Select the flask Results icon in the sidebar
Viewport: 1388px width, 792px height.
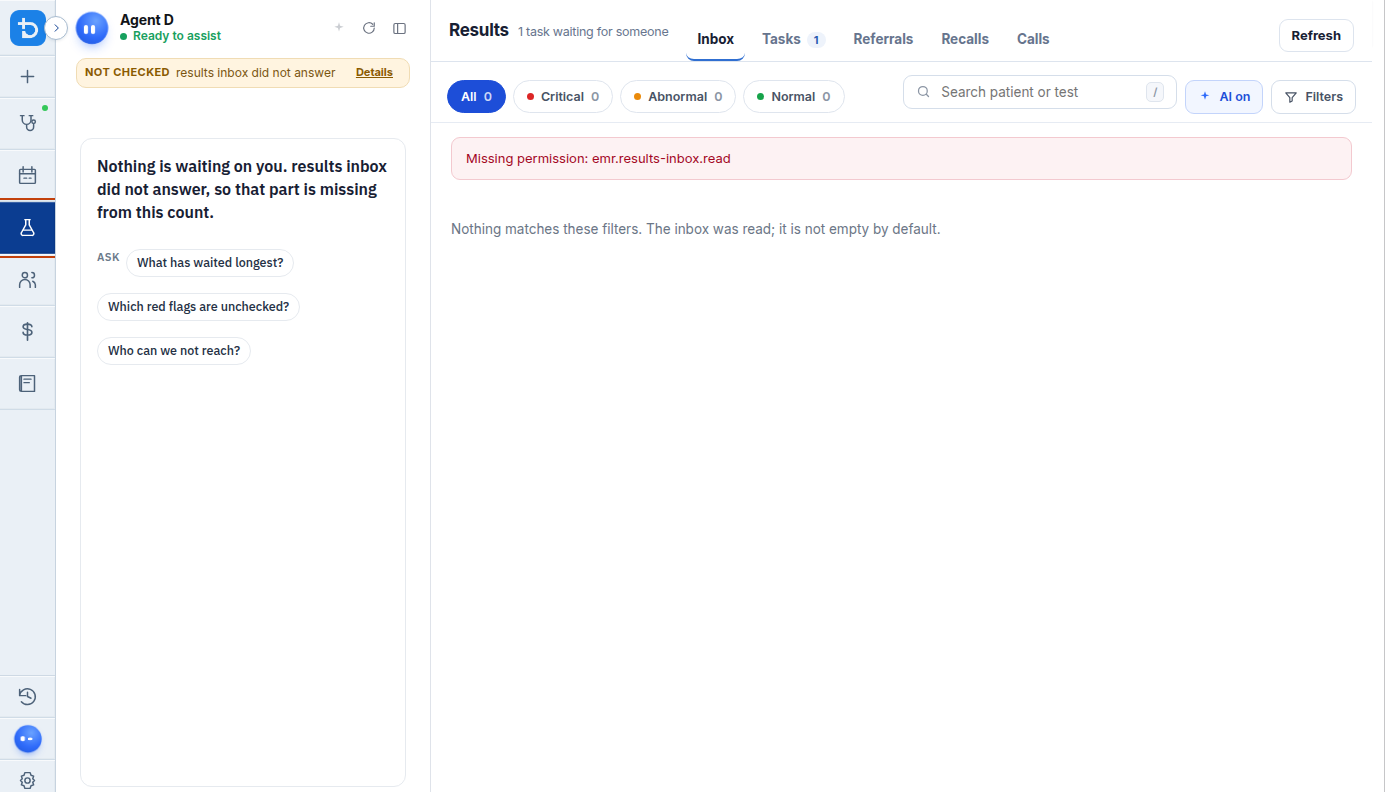pos(27,228)
